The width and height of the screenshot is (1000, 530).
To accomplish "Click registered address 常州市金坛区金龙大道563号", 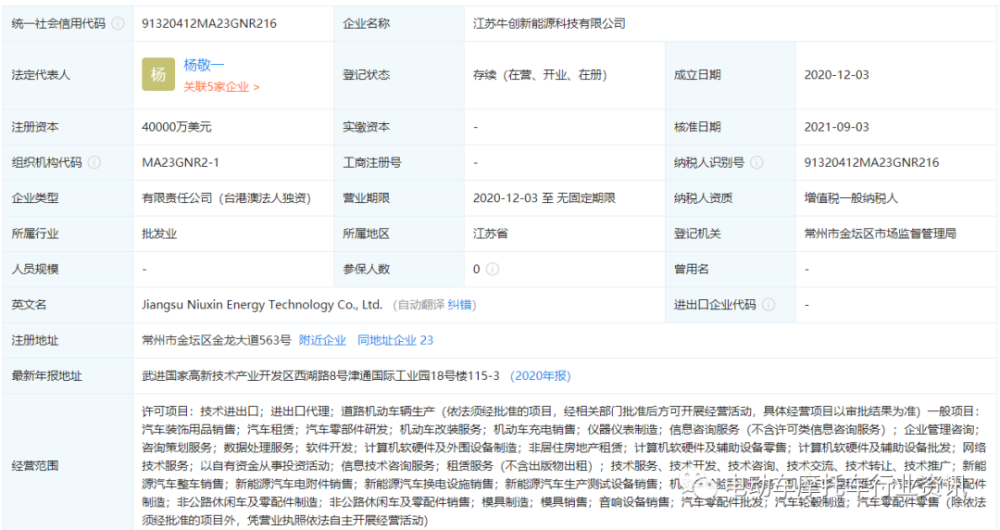I will point(216,341).
